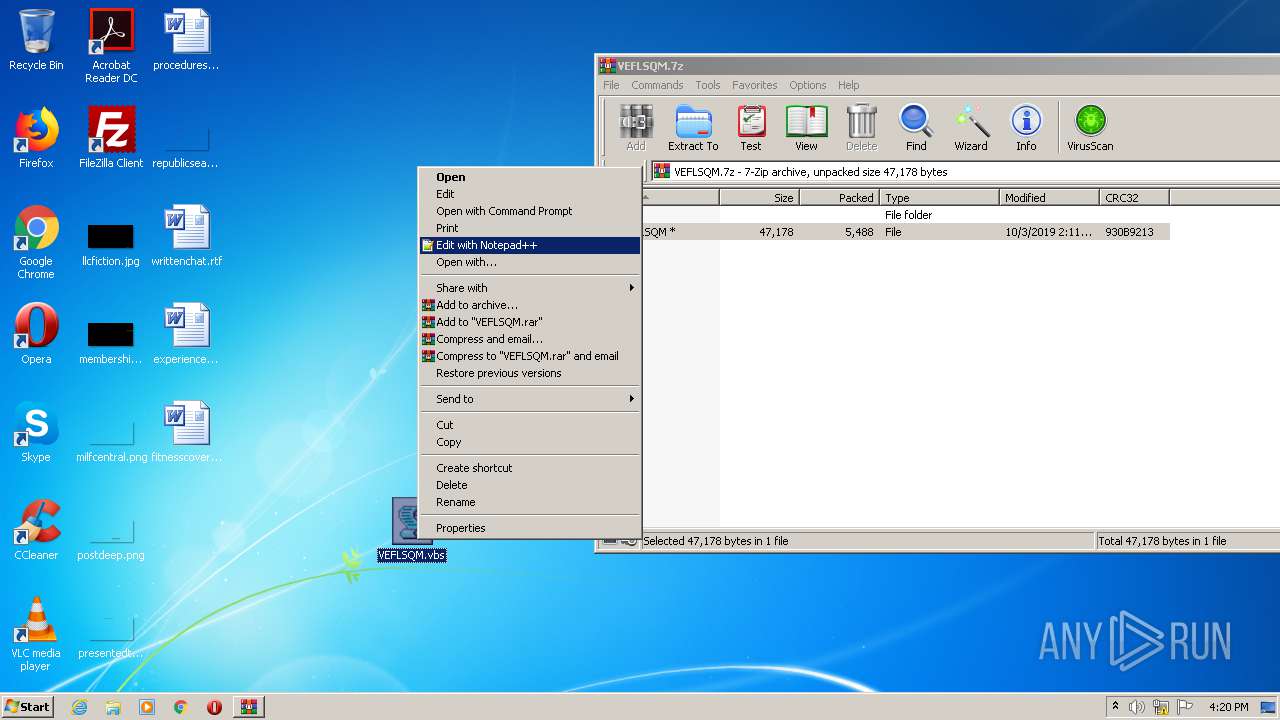
Task: Click the WinRAR archive path address field
Action: (x=965, y=172)
